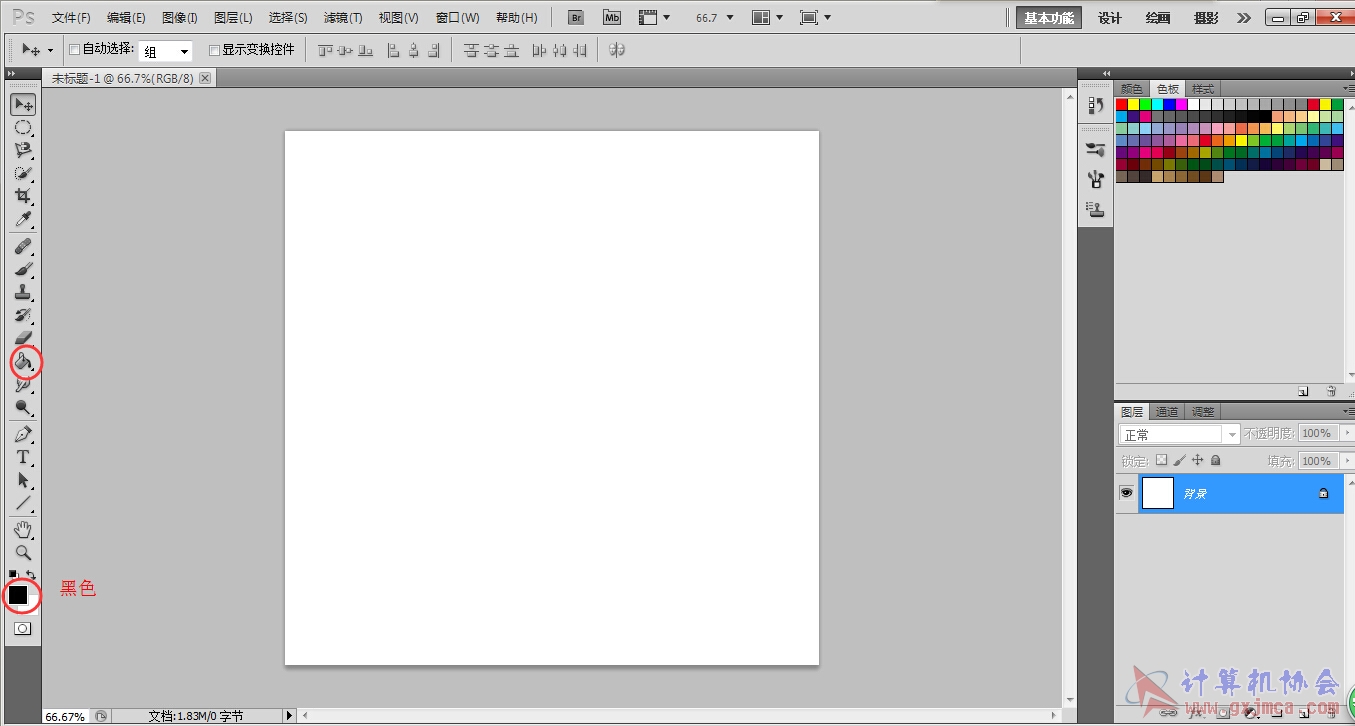Enable the 自动选择 checkbox
This screenshot has width=1355, height=726.
[74, 49]
